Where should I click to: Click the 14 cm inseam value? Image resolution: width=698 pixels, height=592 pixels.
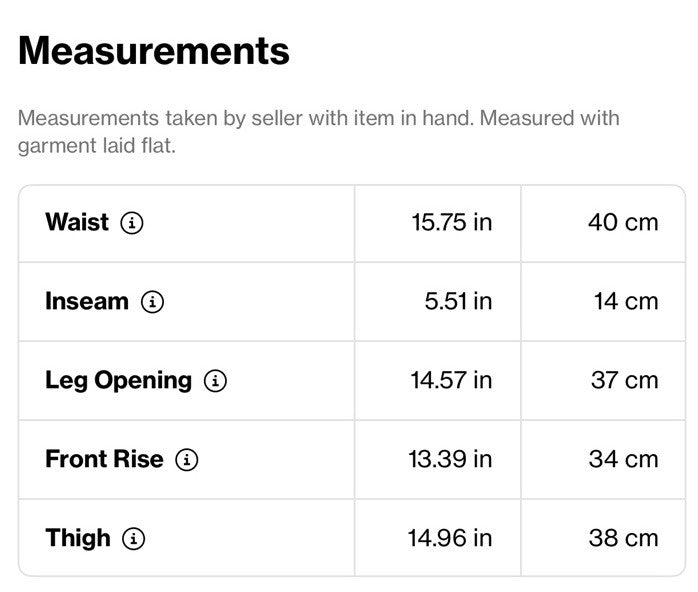(626, 302)
